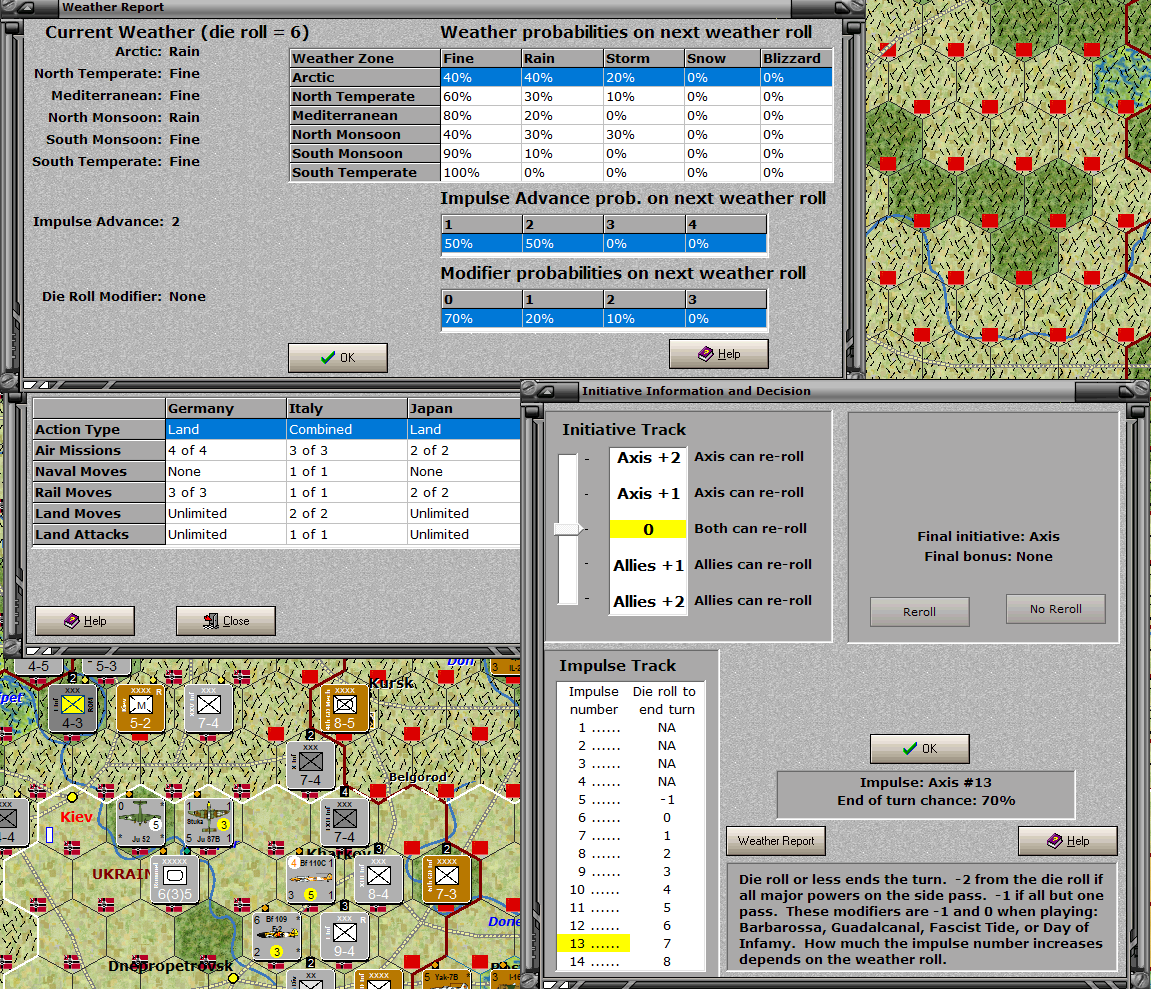Select impulse 14 row in Impulse Track
Screen dimensions: 1151x989
631,961
